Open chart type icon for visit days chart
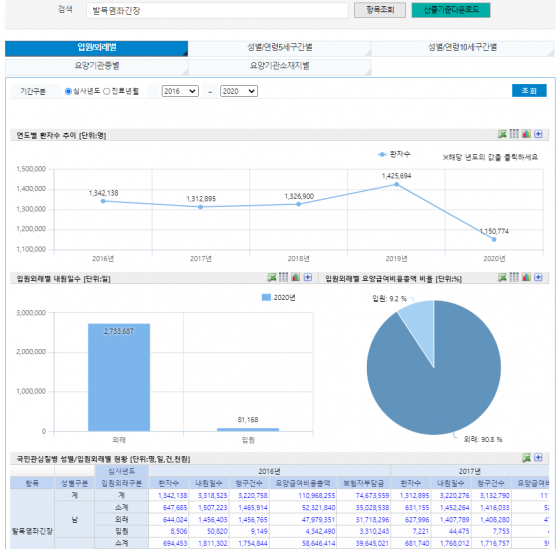Image resolution: width=560 pixels, height=549 pixels. [296, 277]
